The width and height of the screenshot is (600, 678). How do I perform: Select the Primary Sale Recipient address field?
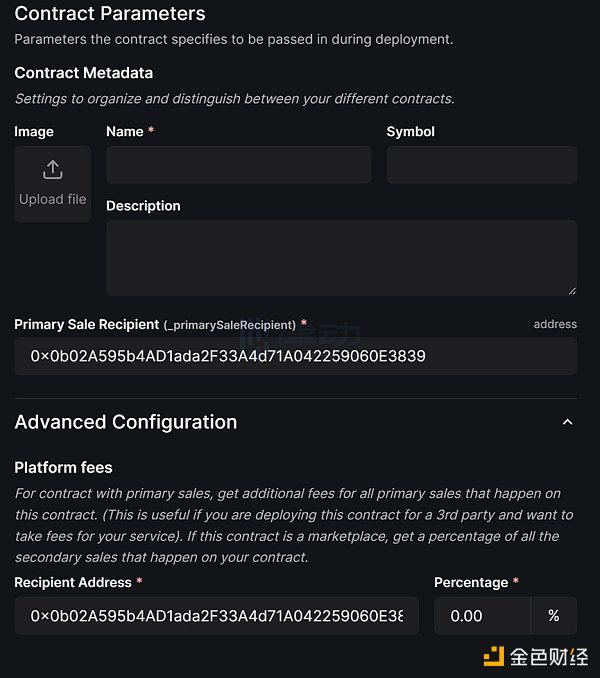pyautogui.click(x=295, y=356)
